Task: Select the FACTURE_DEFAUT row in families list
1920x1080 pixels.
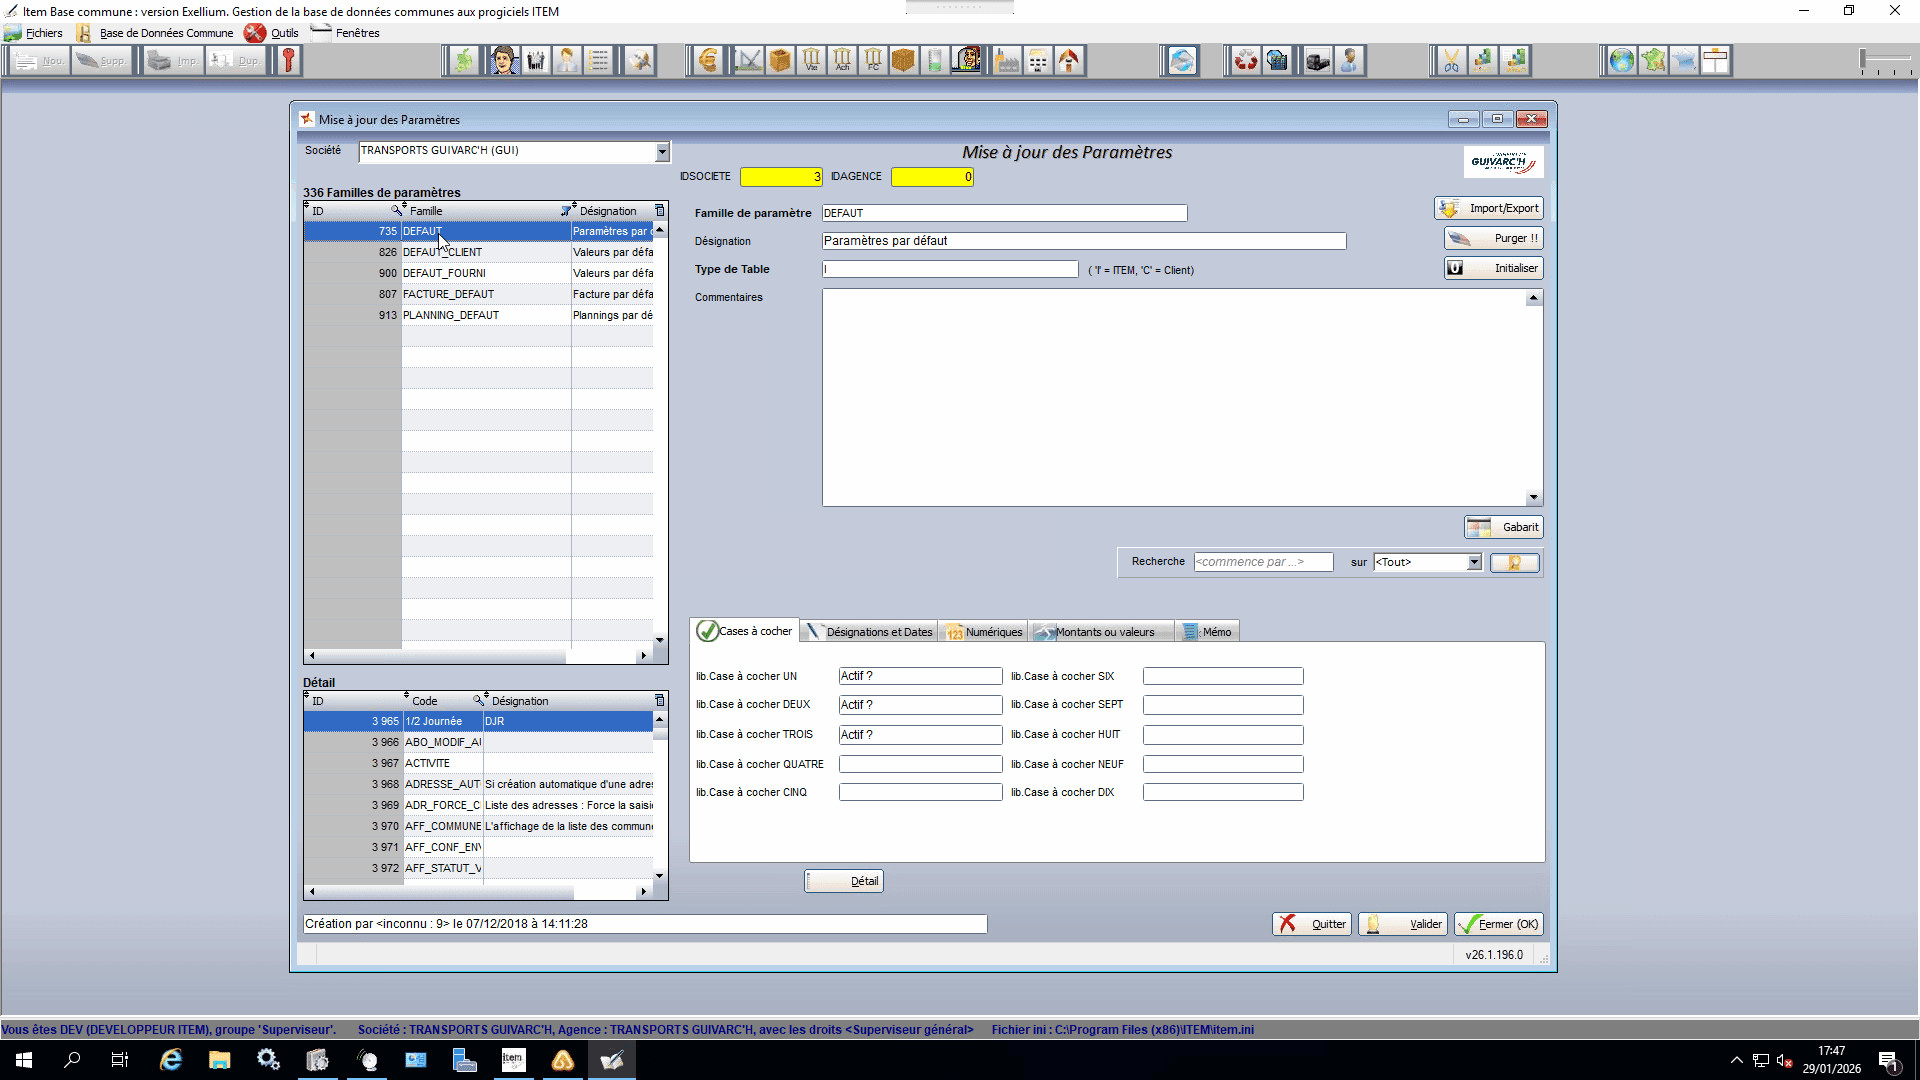Action: pyautogui.click(x=479, y=294)
